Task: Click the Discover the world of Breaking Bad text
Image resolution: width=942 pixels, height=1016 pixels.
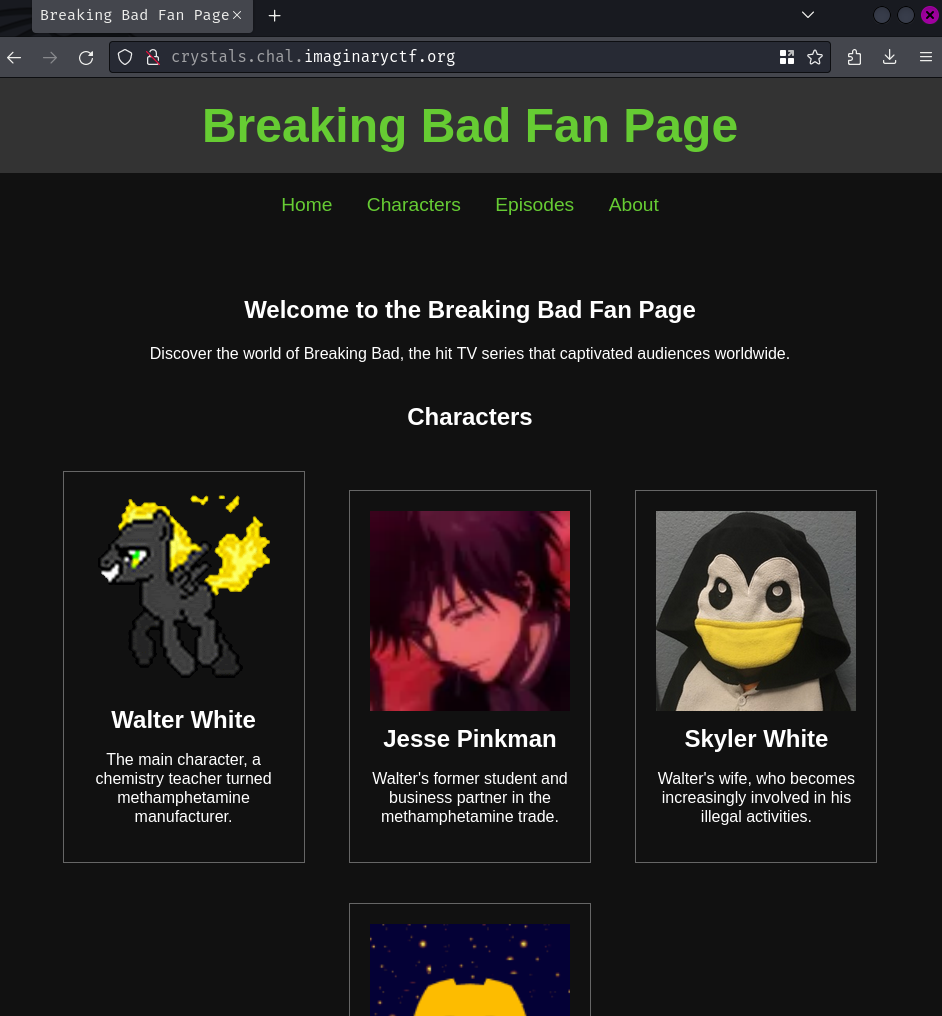Action: (x=470, y=354)
